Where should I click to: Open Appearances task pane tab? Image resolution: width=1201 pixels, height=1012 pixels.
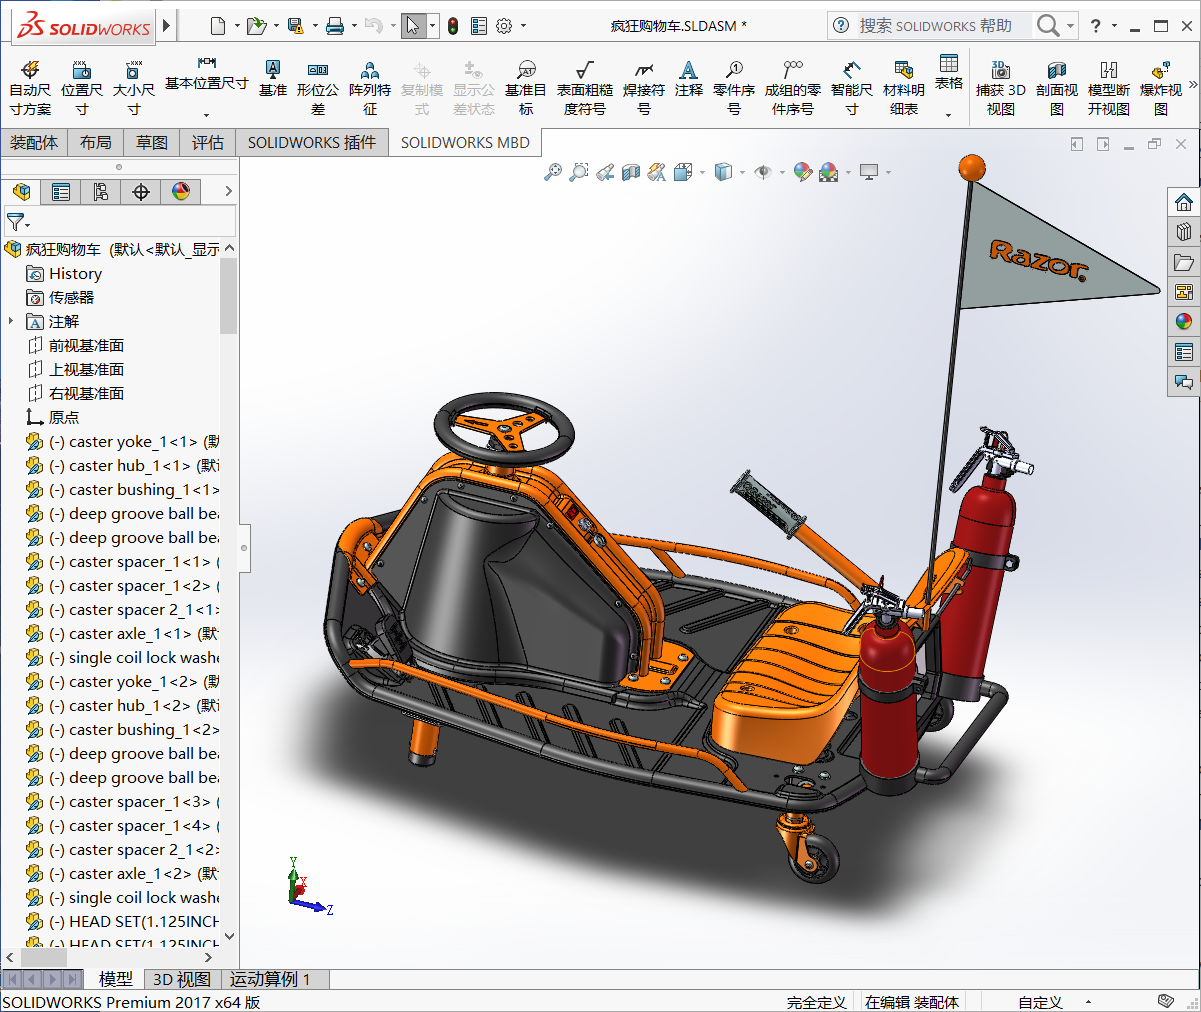tap(1184, 322)
